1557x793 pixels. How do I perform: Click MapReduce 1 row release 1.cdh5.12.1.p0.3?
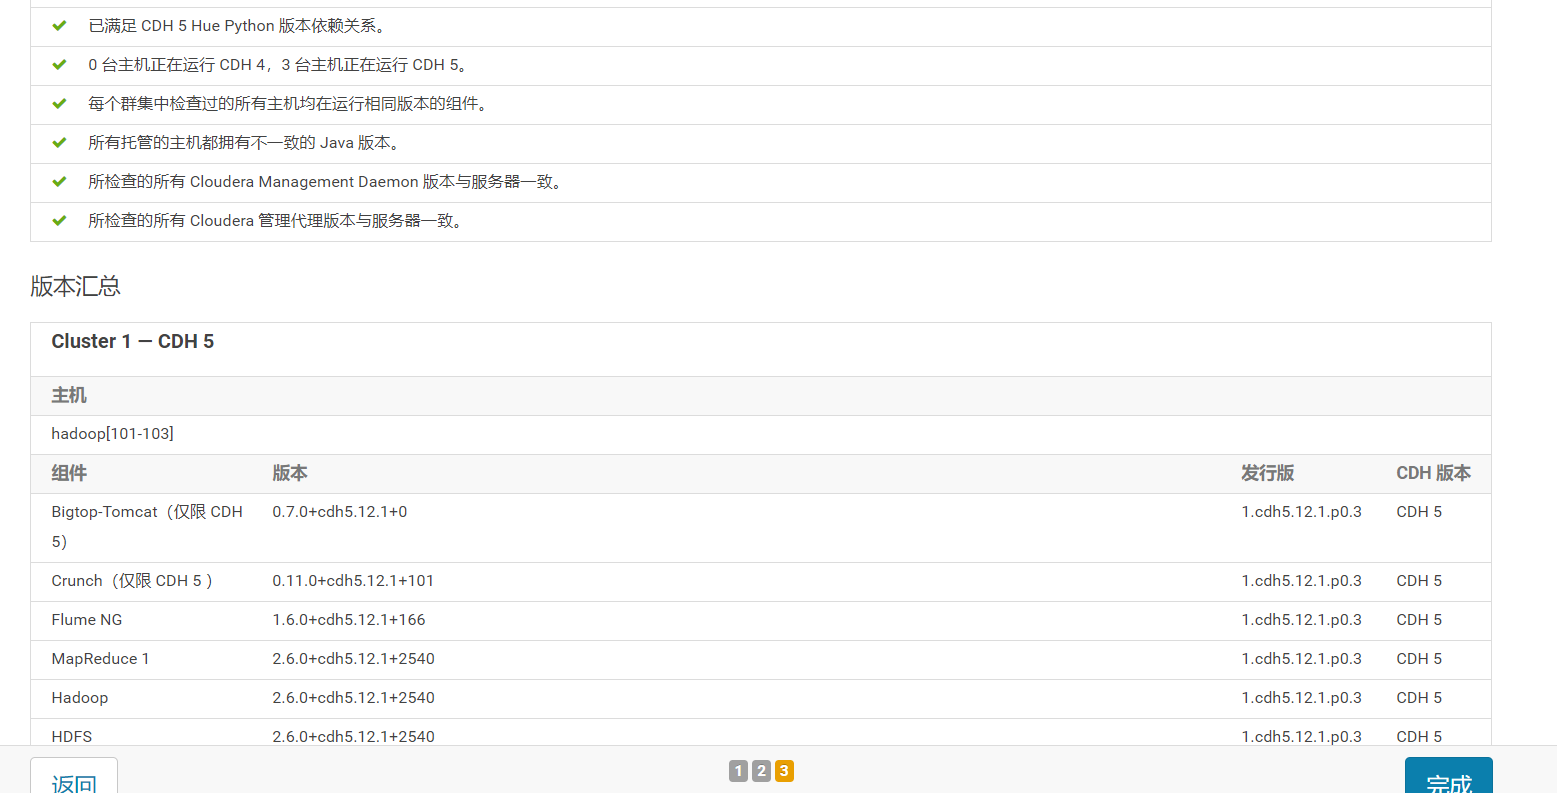pyautogui.click(x=1301, y=659)
